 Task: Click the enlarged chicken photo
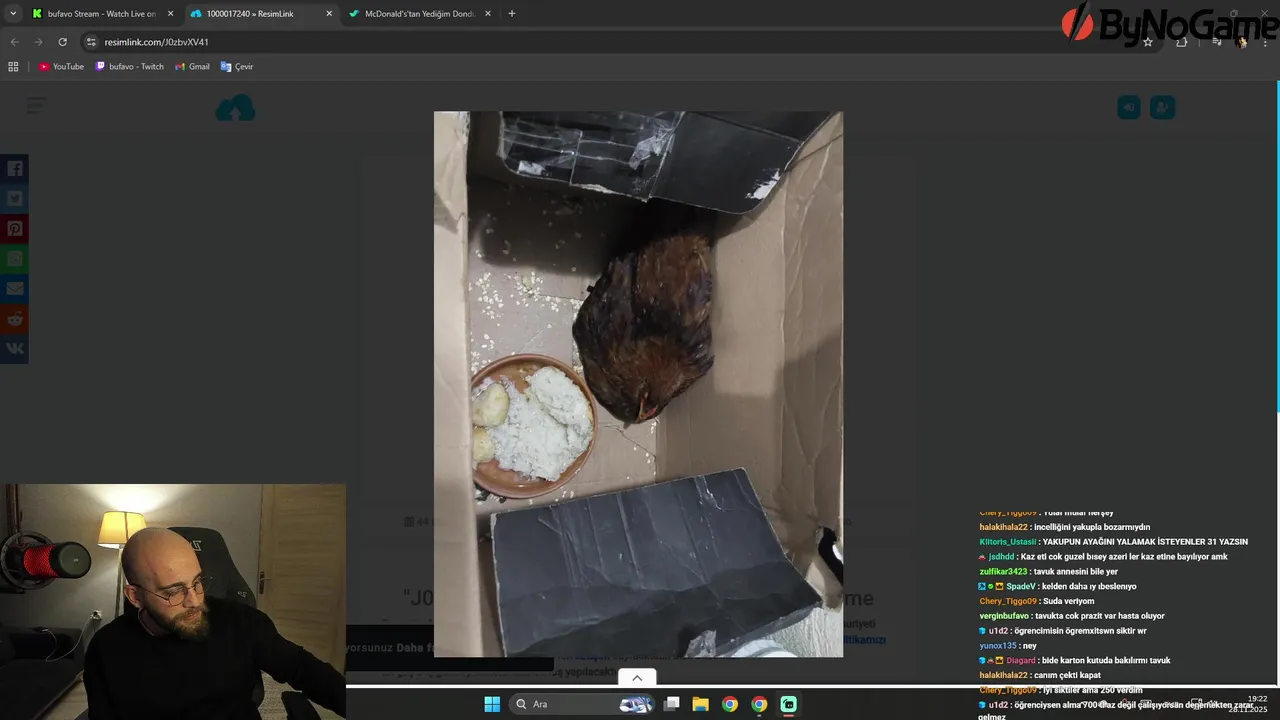pyautogui.click(x=638, y=384)
